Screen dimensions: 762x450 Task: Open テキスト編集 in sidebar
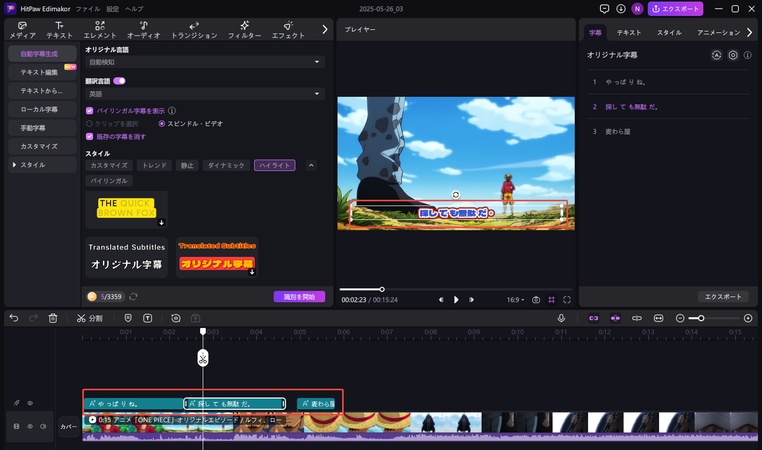tap(42, 72)
